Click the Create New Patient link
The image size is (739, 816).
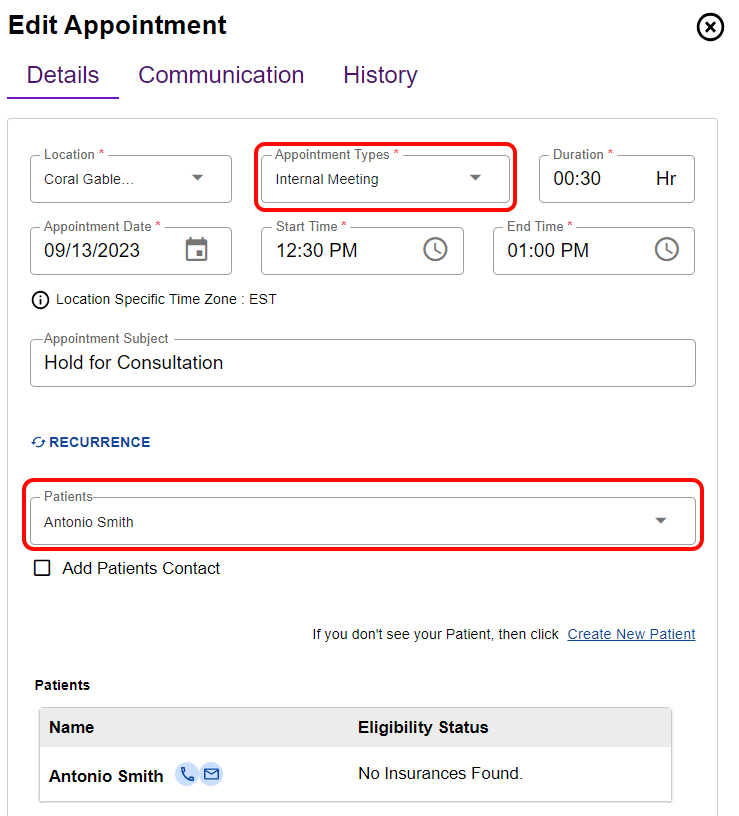tap(631, 634)
